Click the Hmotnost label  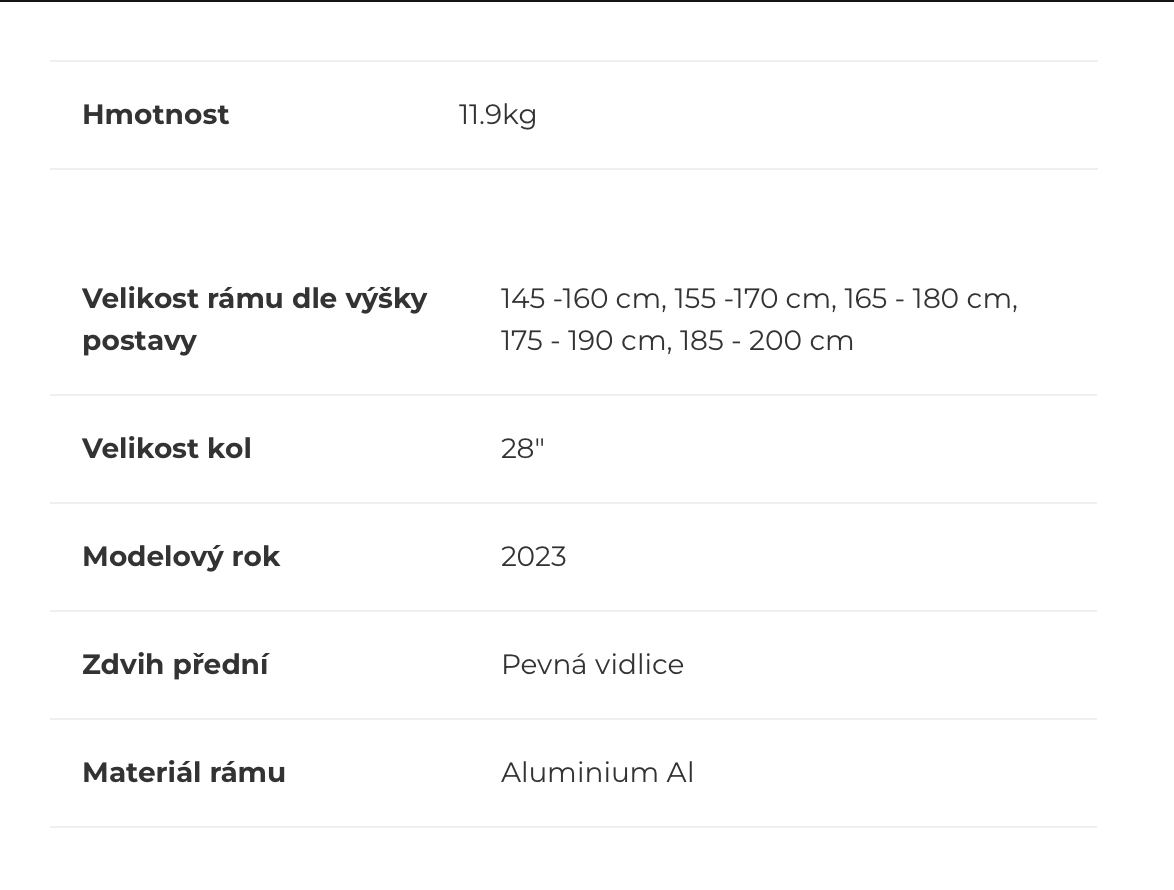[x=155, y=115]
